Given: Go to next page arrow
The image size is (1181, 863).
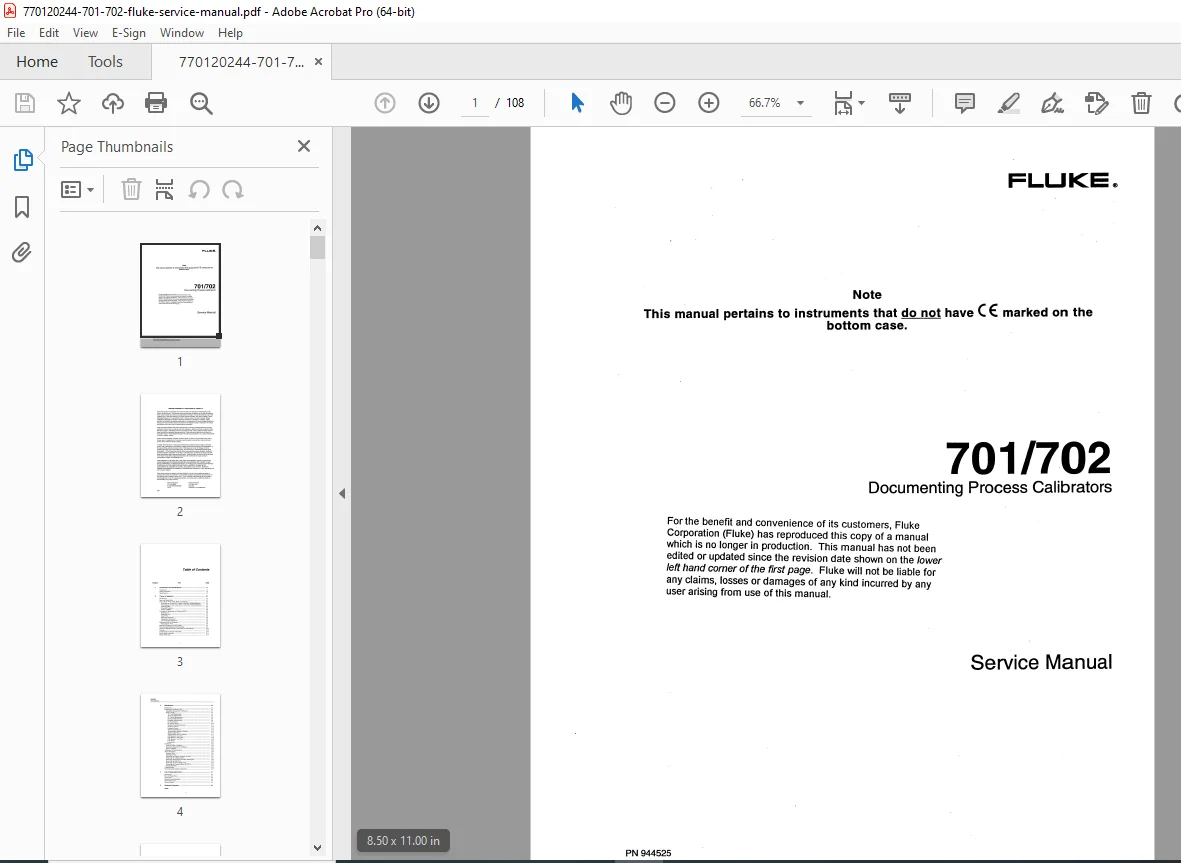Looking at the screenshot, I should 429,103.
